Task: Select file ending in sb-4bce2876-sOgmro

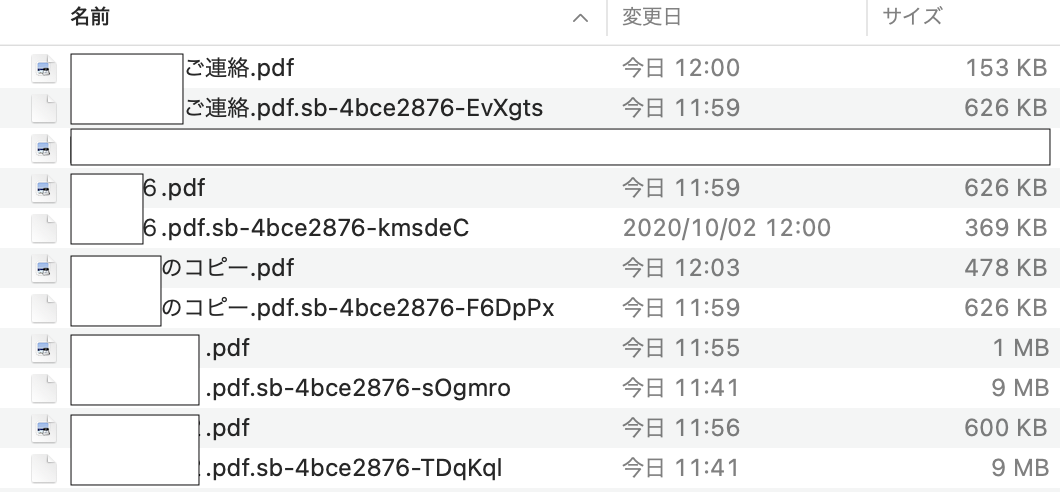Action: point(358,388)
